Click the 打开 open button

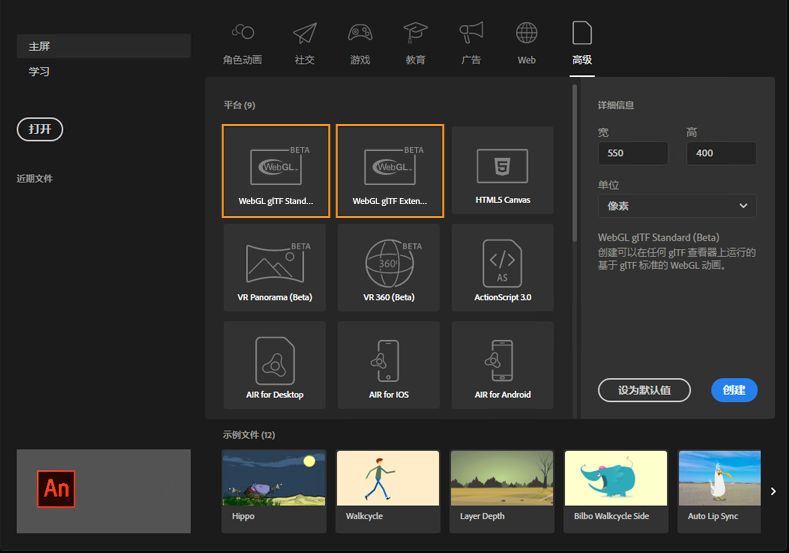40,129
